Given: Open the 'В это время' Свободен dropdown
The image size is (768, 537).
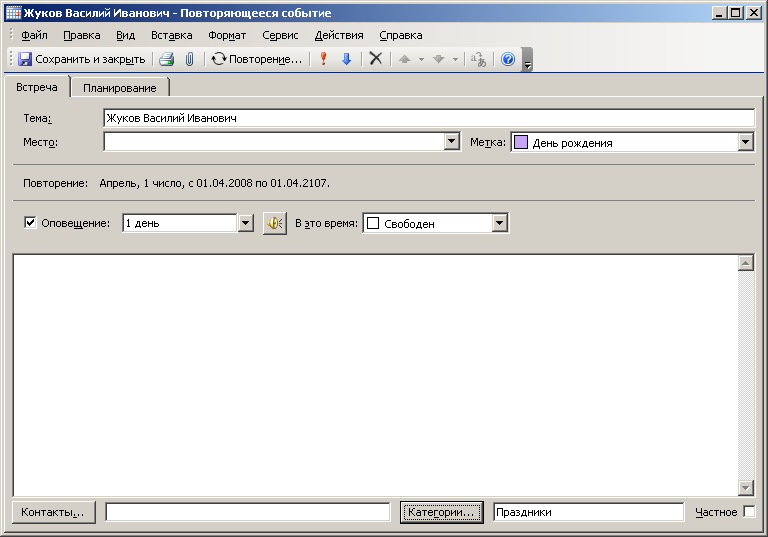Looking at the screenshot, I should [x=499, y=223].
